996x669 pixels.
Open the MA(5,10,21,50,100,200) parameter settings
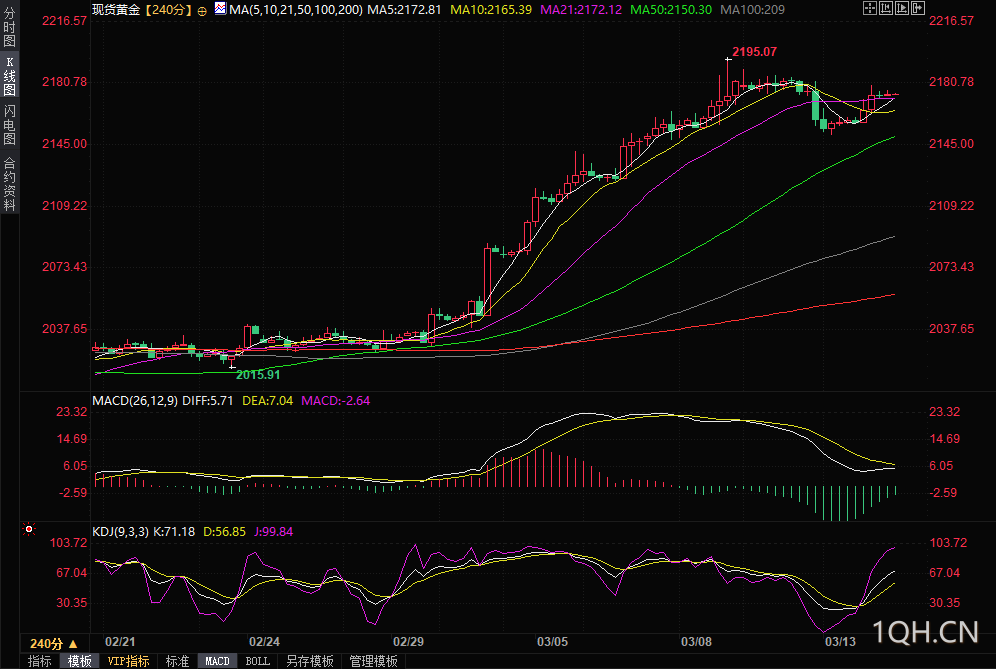coord(296,10)
